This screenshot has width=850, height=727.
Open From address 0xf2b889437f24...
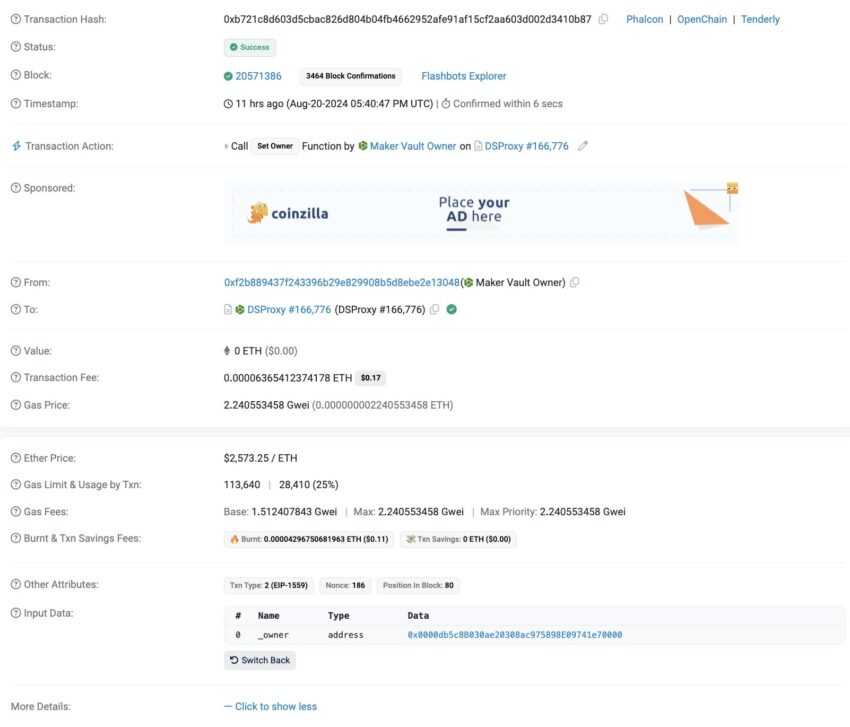click(x=342, y=282)
